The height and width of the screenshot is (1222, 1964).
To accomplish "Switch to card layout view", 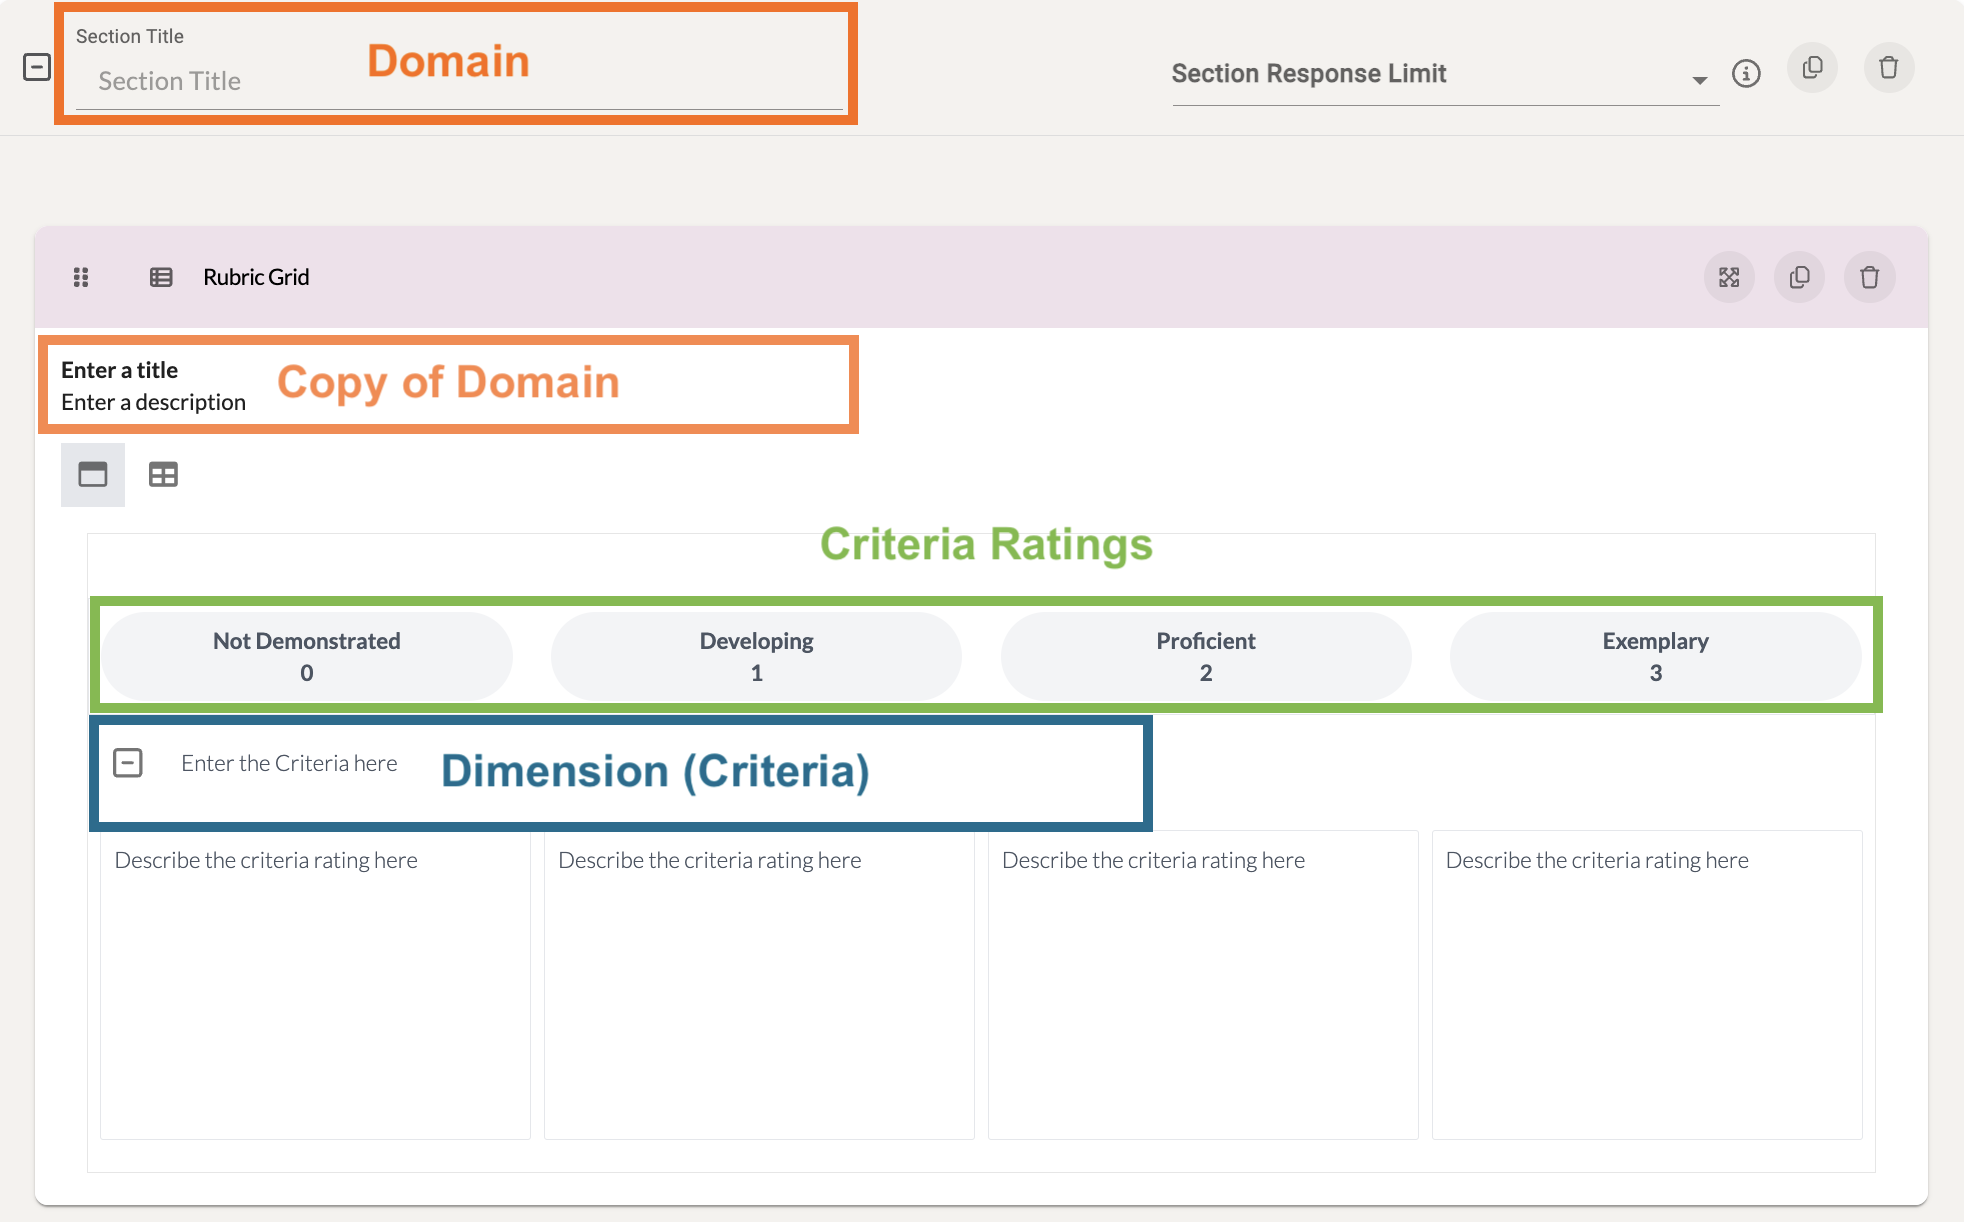I will pyautogui.click(x=93, y=474).
